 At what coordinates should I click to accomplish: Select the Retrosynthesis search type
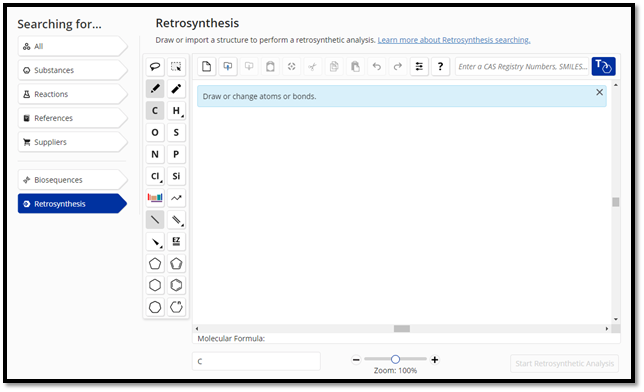coord(73,204)
